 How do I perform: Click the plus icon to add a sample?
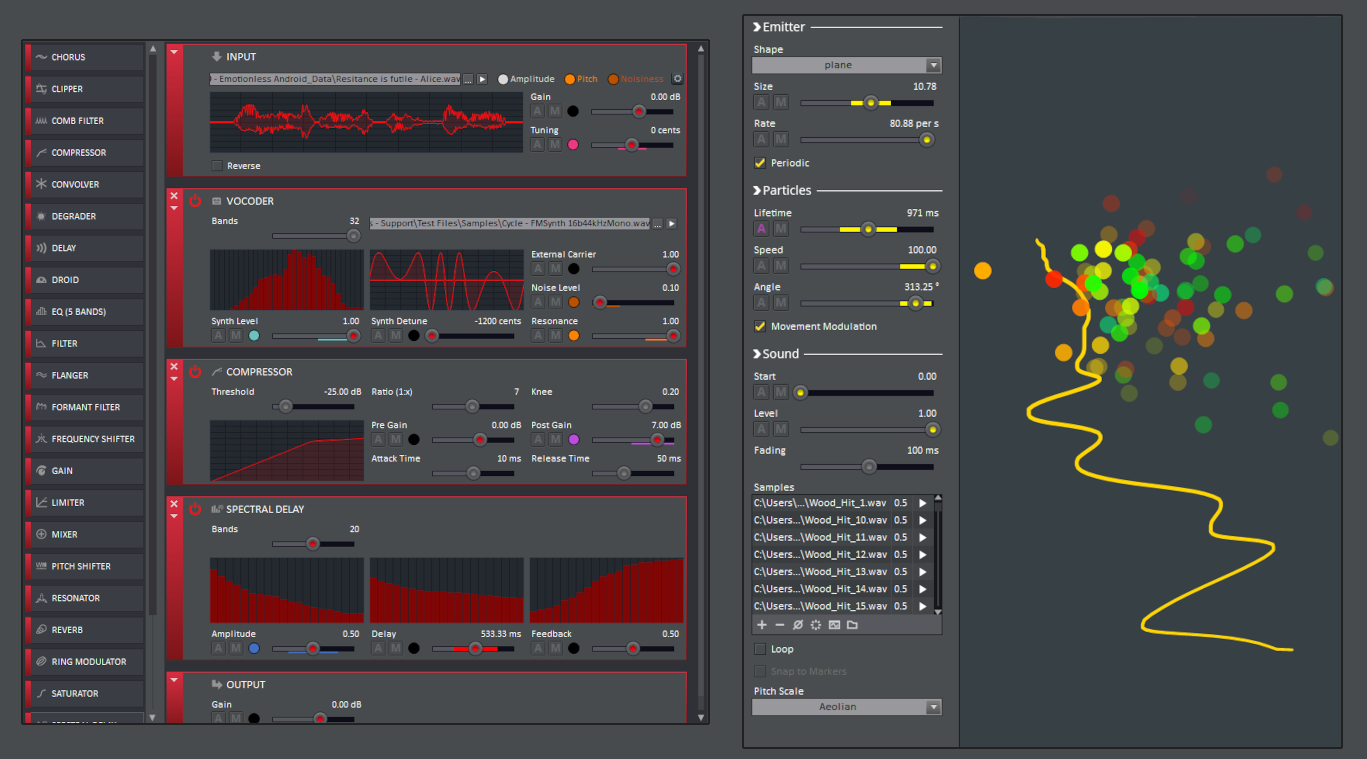(762, 625)
